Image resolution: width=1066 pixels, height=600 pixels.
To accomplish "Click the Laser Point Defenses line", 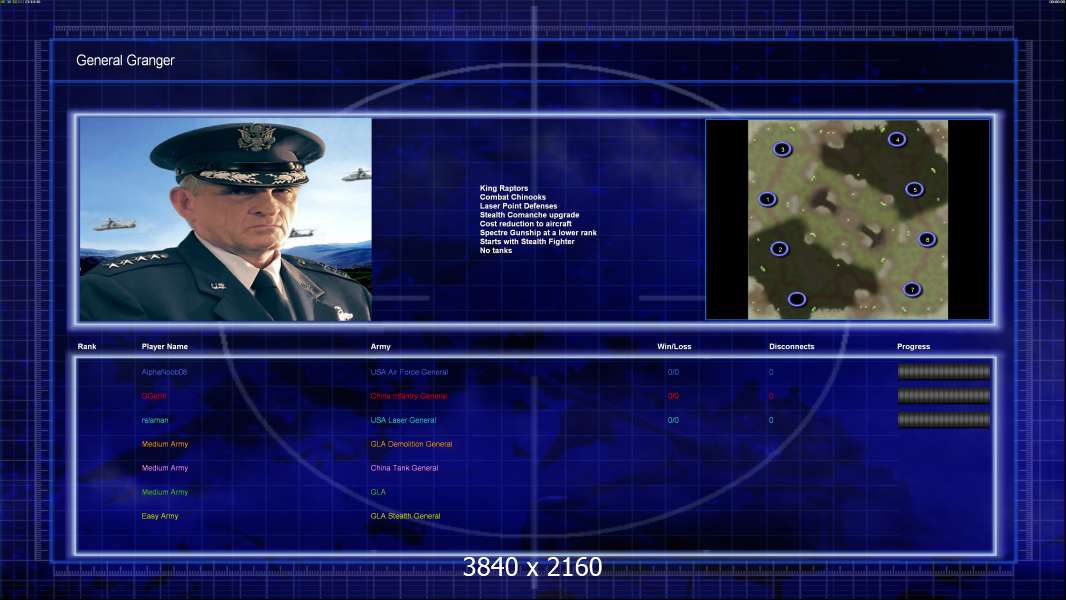I will [518, 206].
